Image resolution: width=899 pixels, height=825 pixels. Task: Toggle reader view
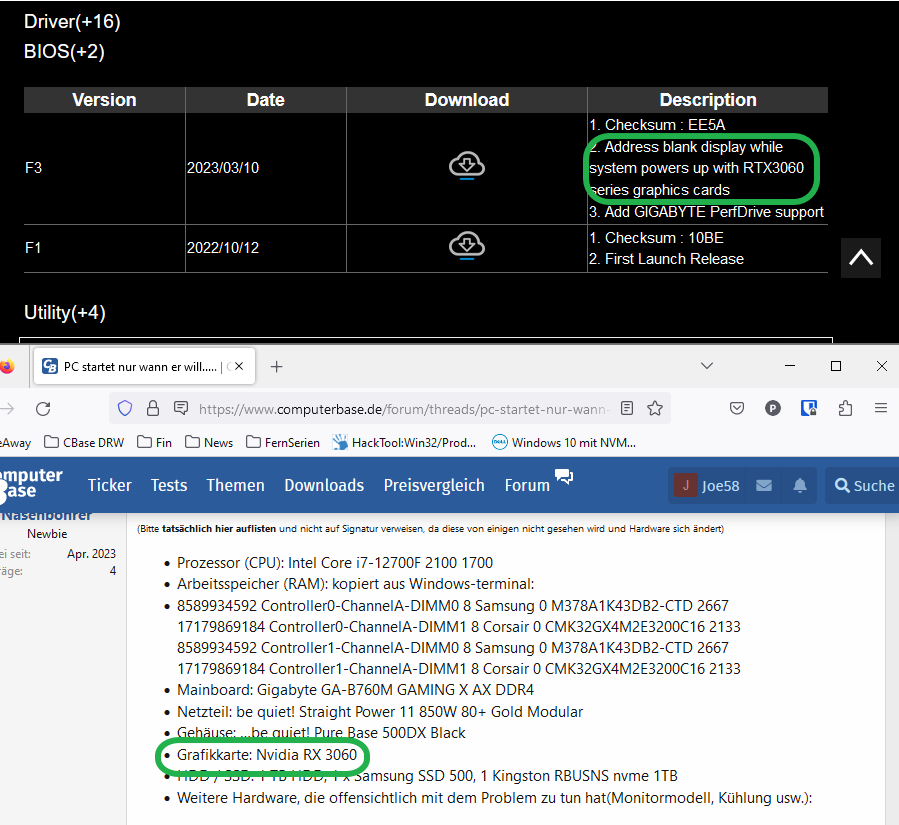coord(627,408)
